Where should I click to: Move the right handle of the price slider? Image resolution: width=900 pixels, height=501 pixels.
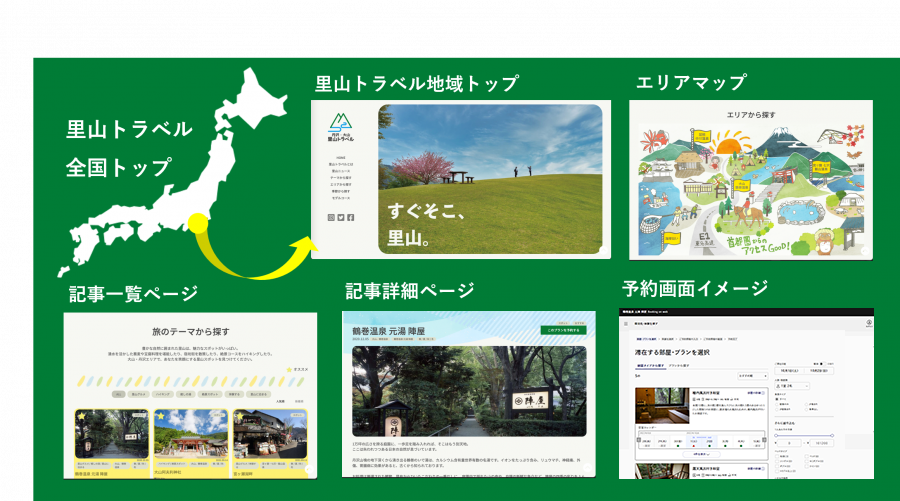pos(832,436)
